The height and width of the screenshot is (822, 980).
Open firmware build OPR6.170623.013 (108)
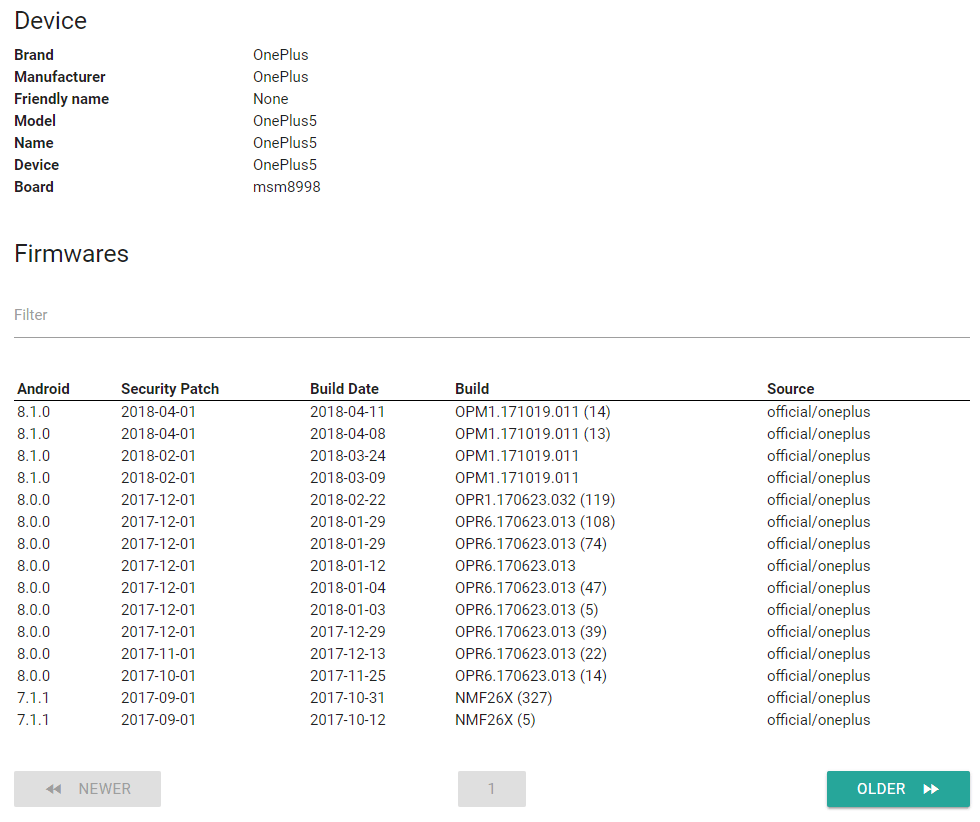534,522
